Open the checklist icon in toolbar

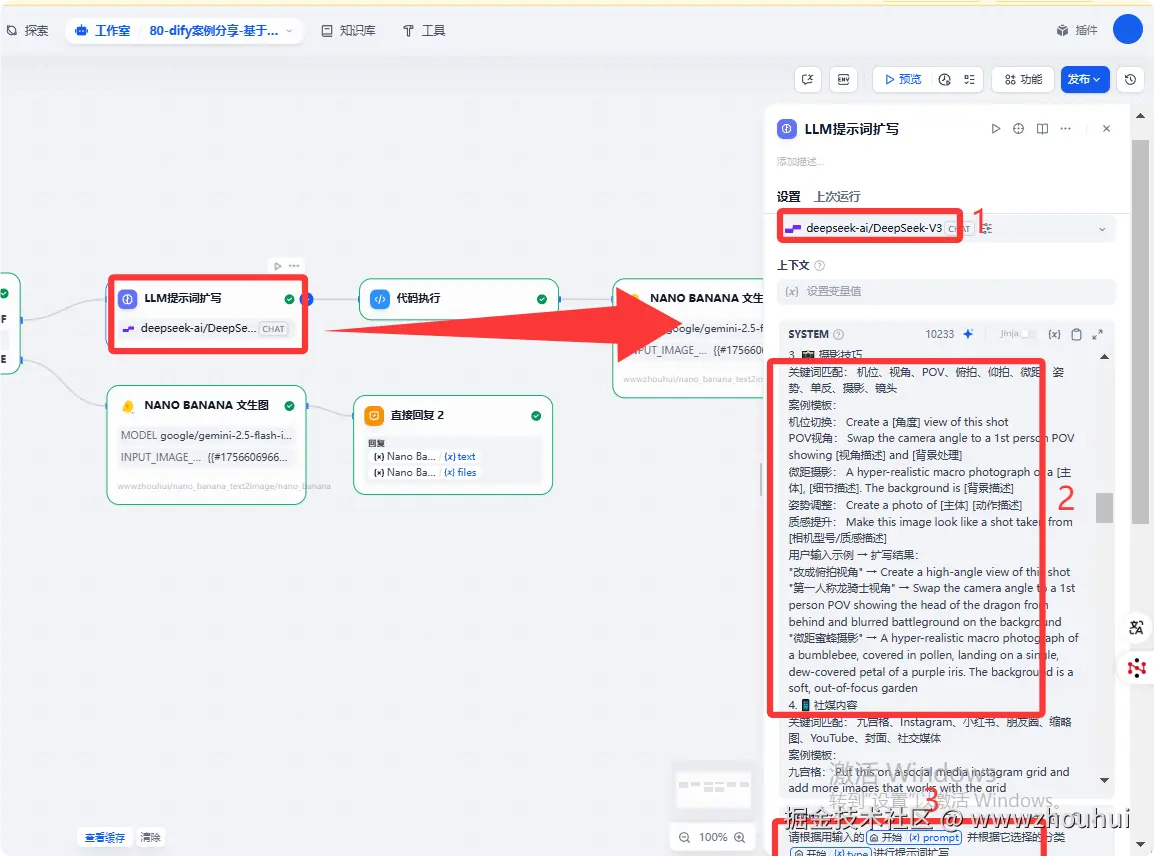point(969,79)
